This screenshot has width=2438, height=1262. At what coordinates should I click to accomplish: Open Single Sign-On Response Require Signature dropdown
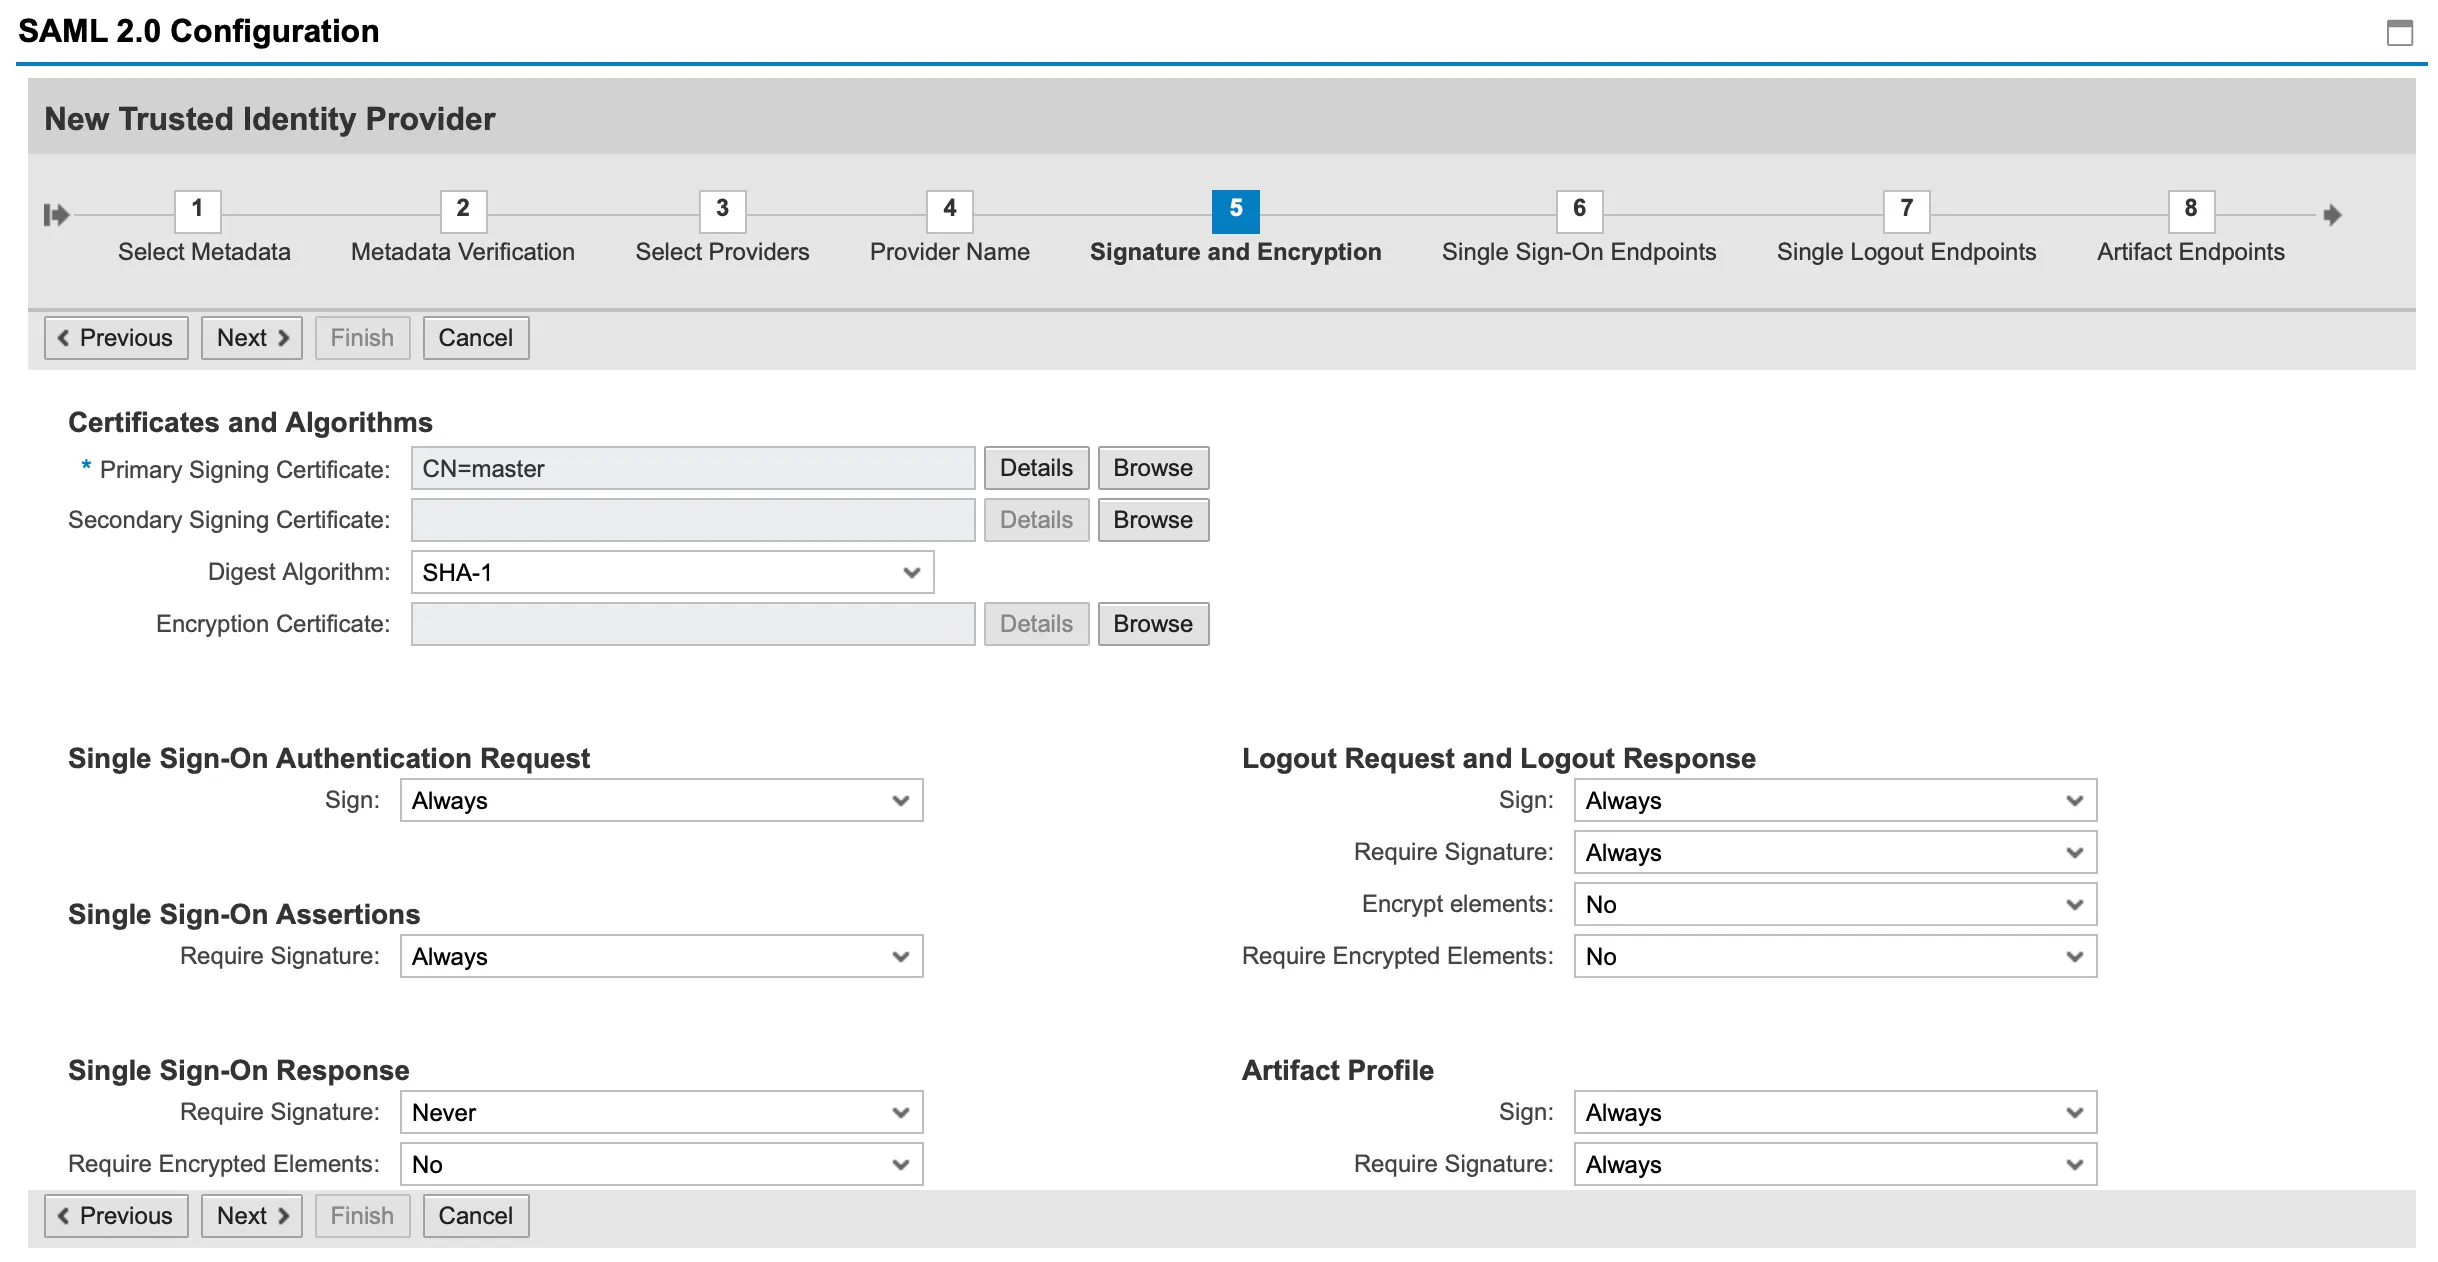click(661, 1112)
